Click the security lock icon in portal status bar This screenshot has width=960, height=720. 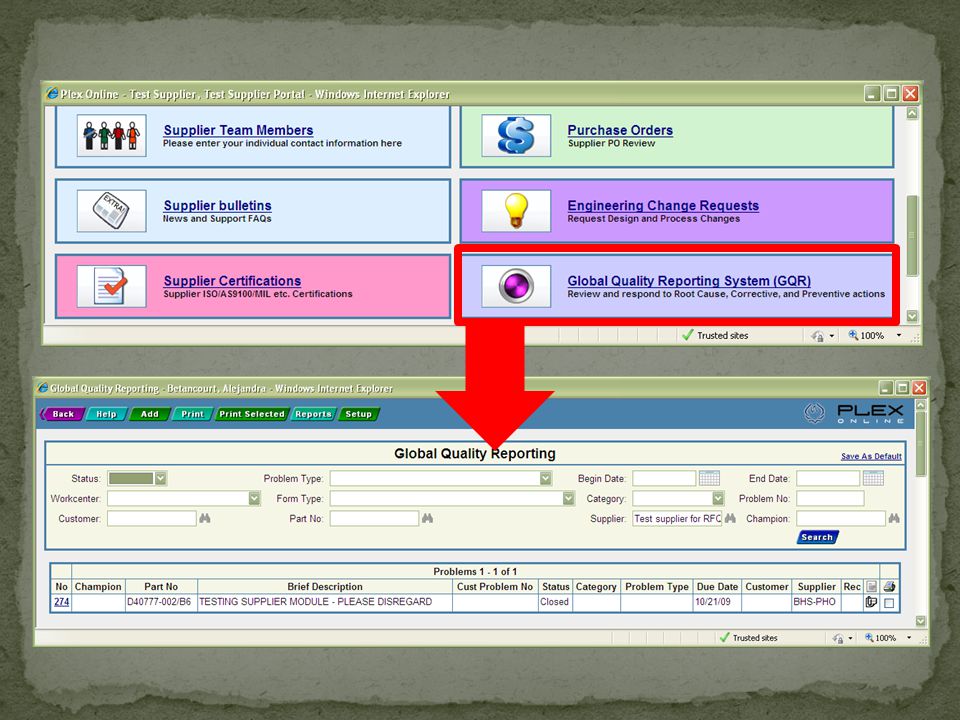pyautogui.click(x=817, y=336)
